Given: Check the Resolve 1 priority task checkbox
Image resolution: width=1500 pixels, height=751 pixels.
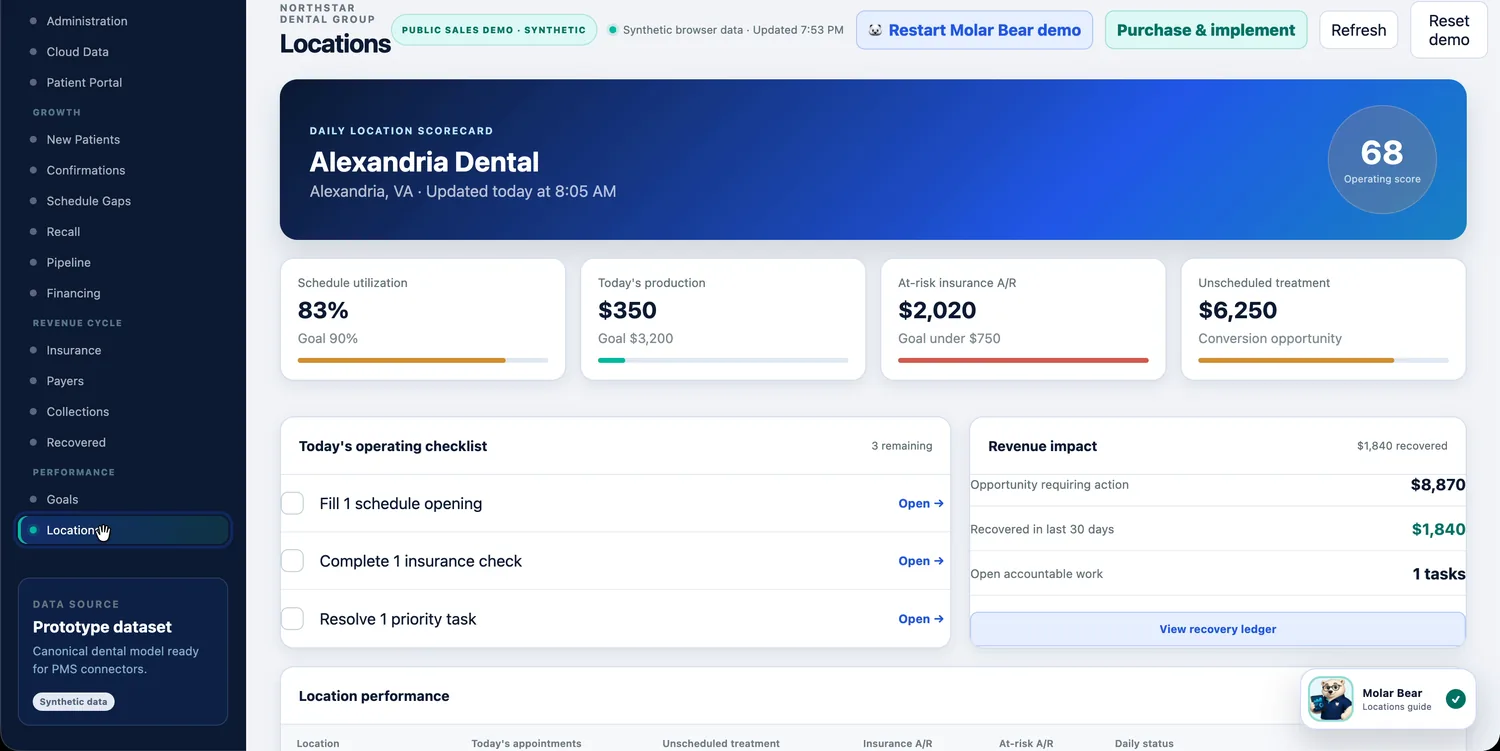Looking at the screenshot, I should [x=292, y=619].
